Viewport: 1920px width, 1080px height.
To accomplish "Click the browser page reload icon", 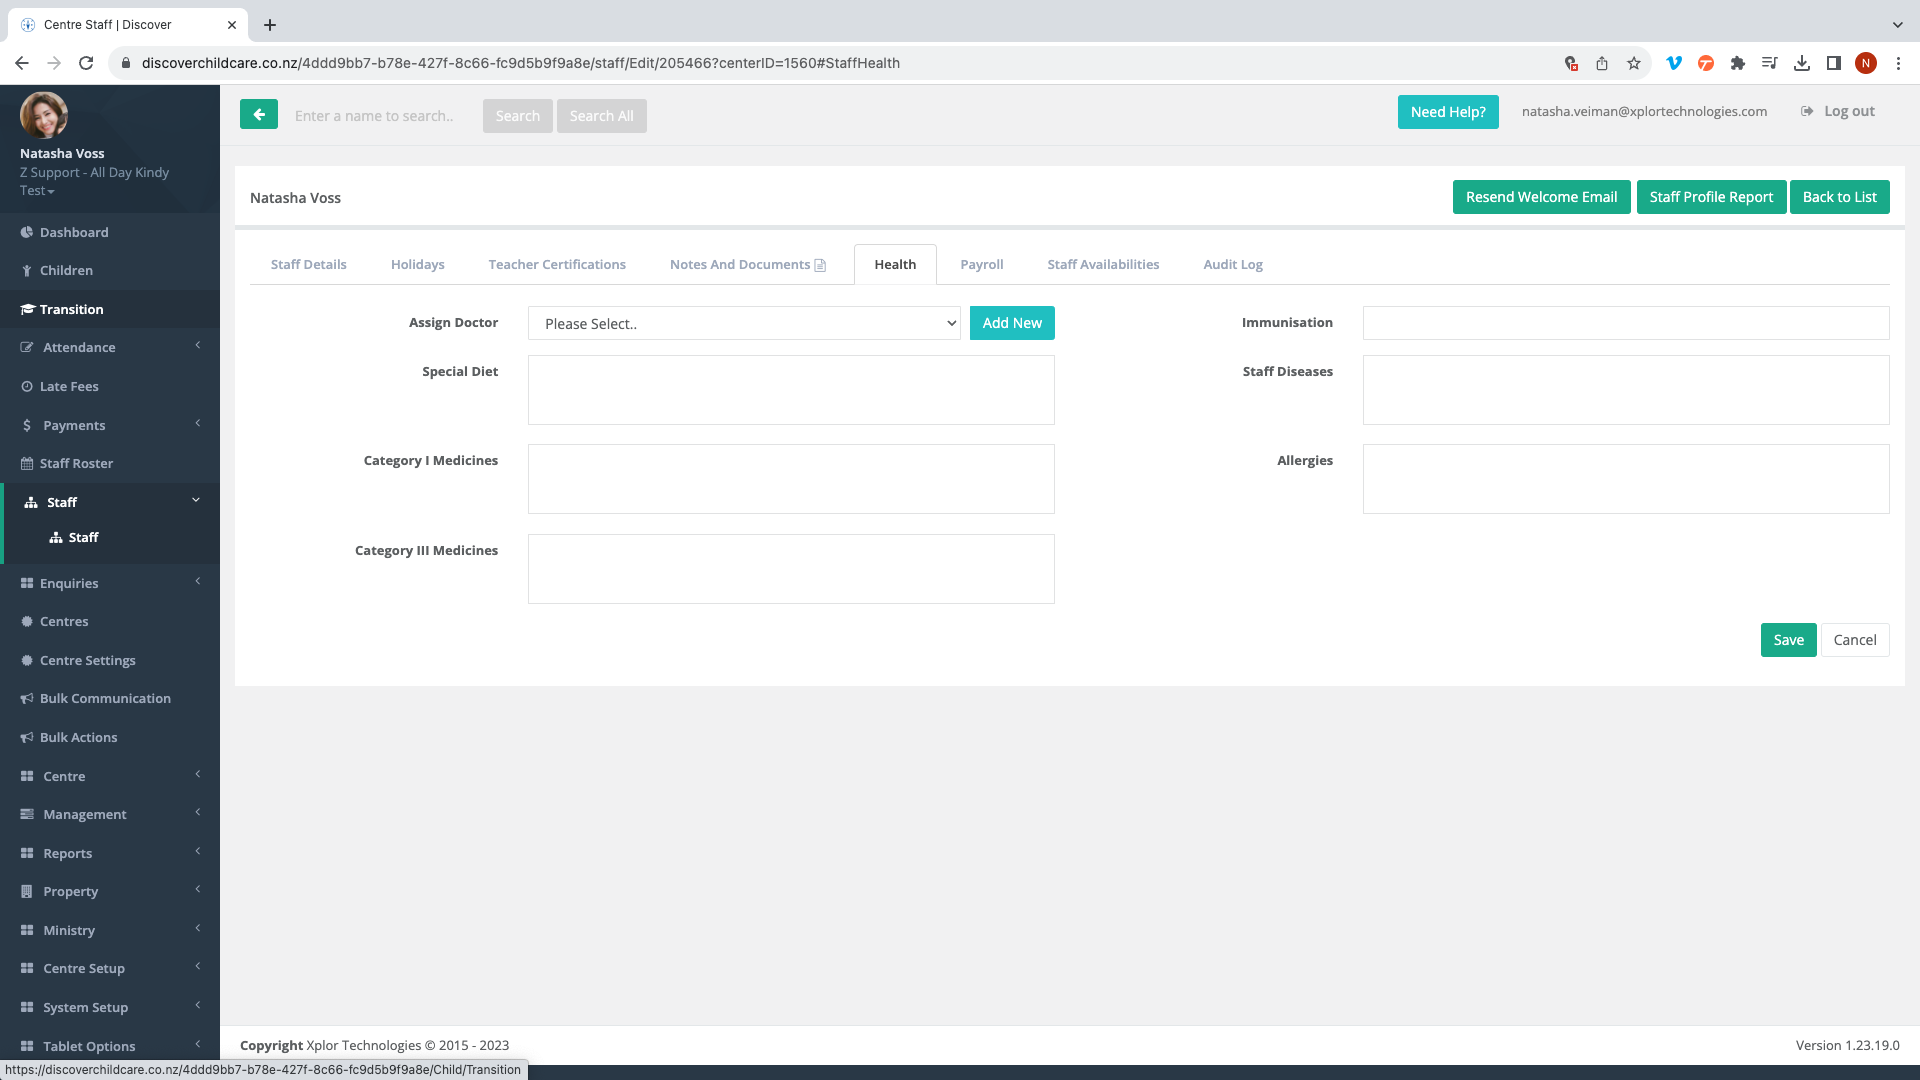I will click(x=86, y=63).
